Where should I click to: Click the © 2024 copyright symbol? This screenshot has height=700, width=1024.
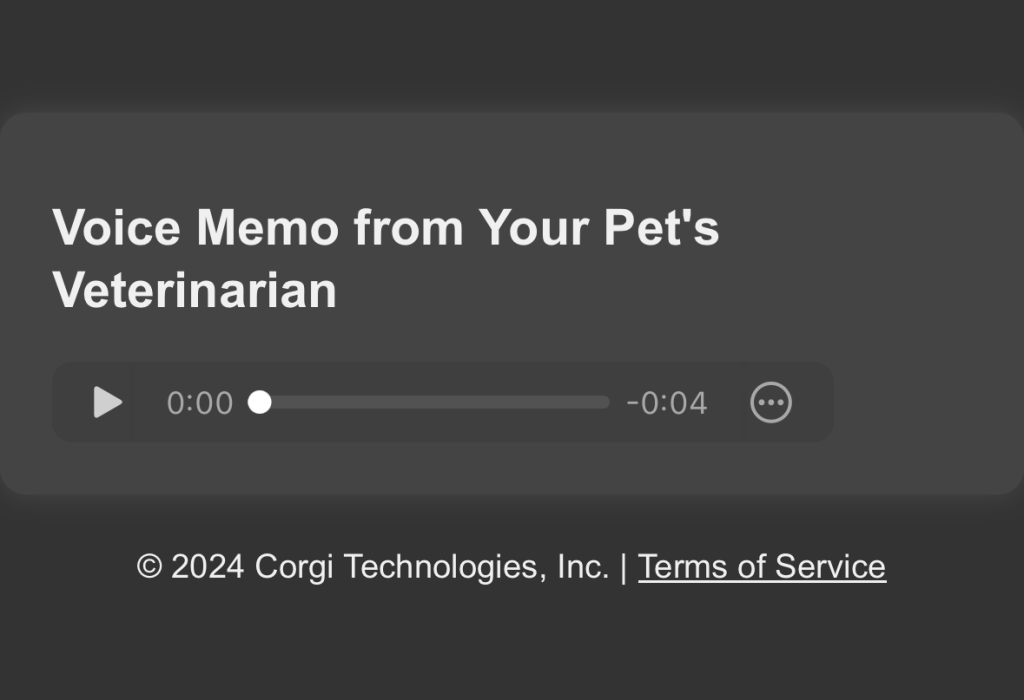point(149,567)
